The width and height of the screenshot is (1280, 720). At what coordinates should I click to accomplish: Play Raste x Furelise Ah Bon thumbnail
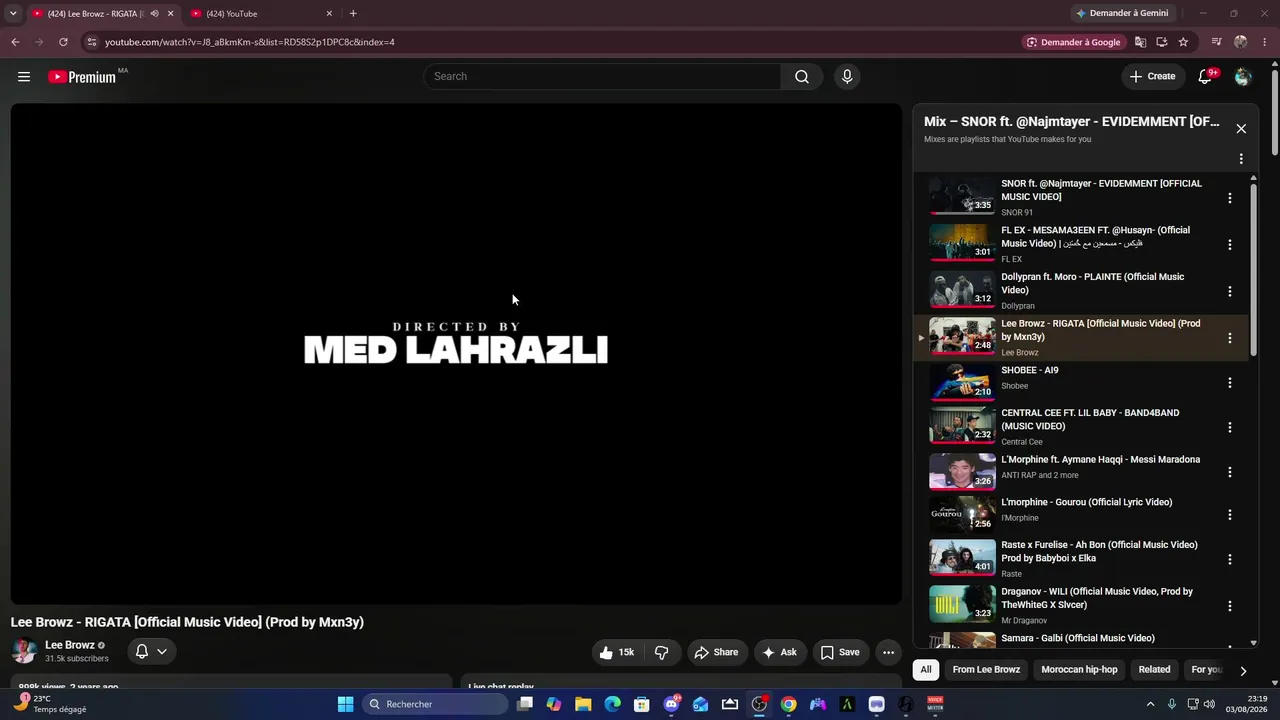[962, 558]
